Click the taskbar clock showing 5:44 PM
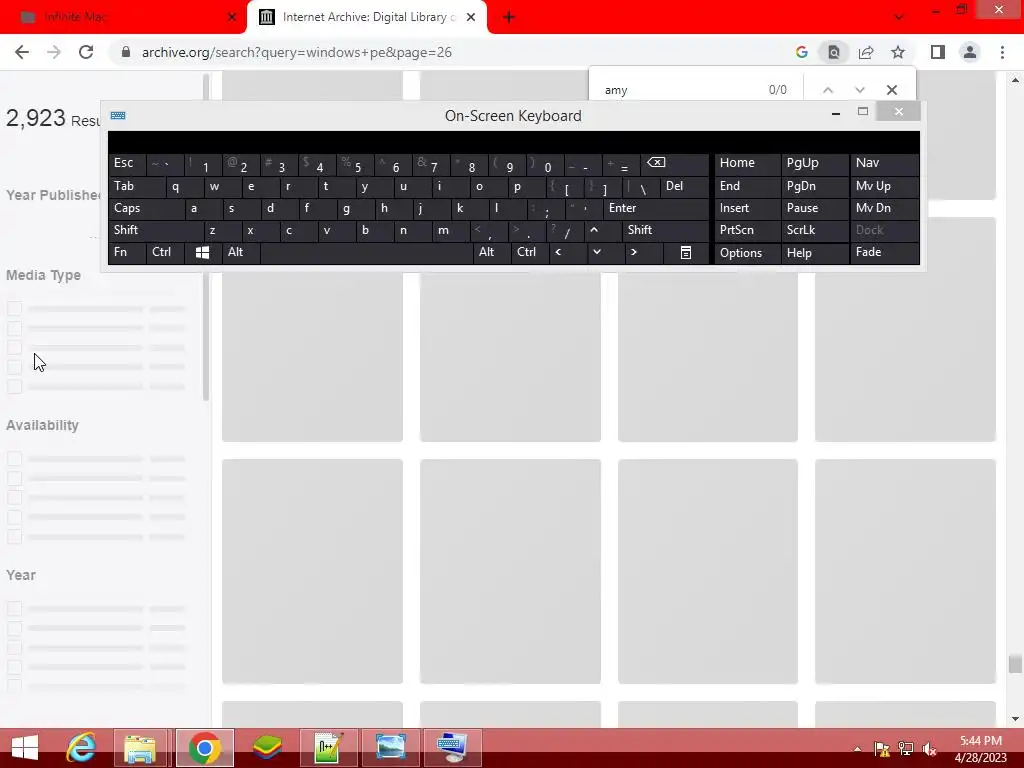The height and width of the screenshot is (768, 1024). coord(980,749)
